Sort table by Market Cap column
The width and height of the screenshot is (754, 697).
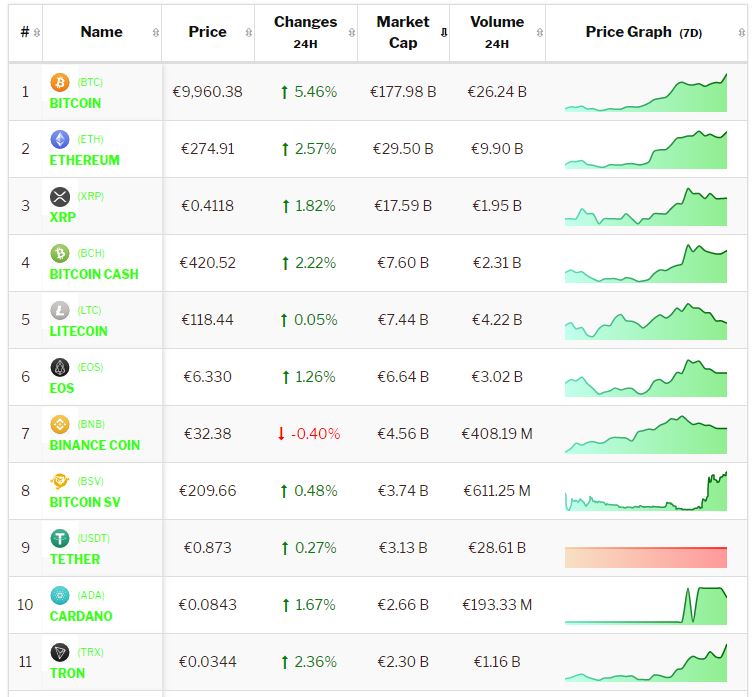coord(403,32)
